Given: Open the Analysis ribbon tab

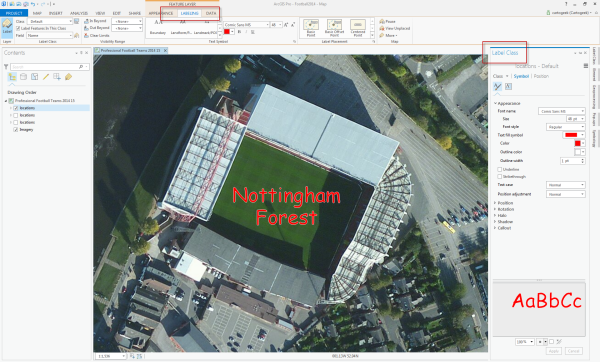Looking at the screenshot, I should [79, 13].
